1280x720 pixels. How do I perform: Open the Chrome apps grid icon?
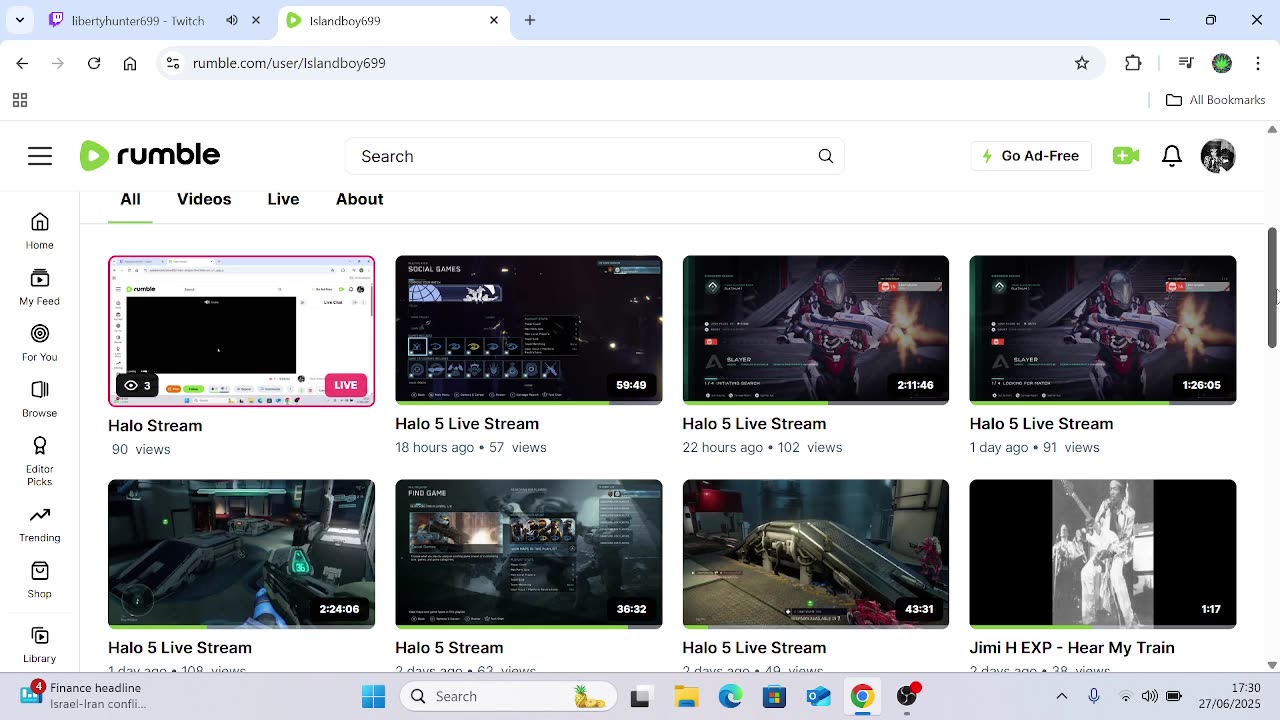click(x=19, y=100)
